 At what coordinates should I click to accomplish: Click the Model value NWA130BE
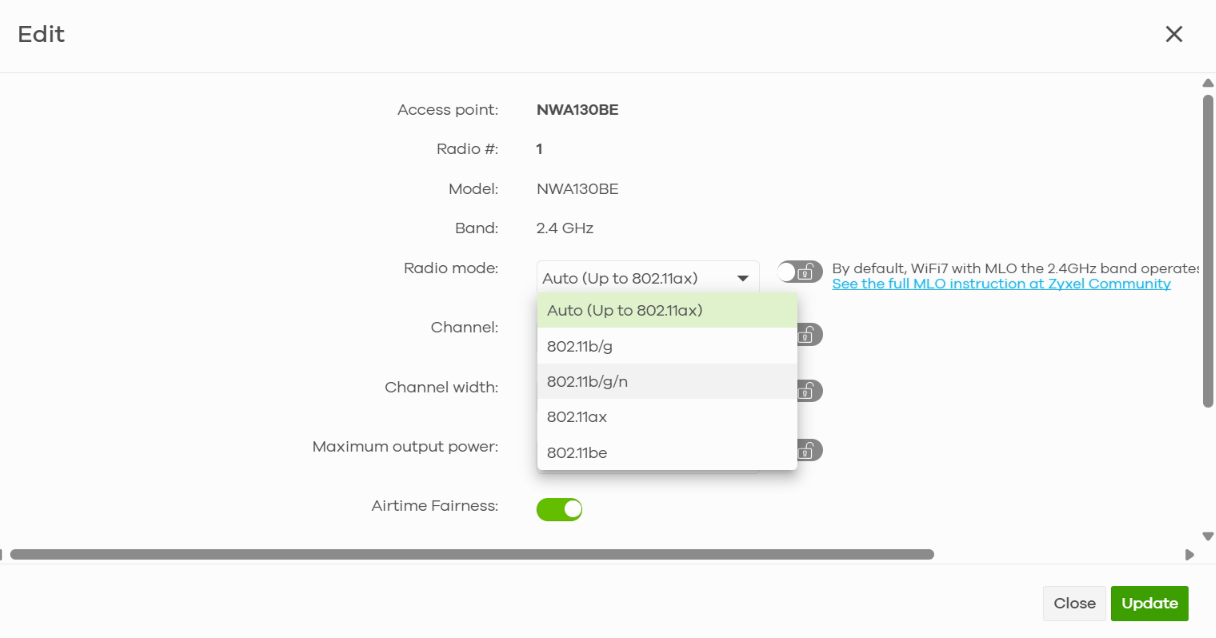(x=578, y=189)
